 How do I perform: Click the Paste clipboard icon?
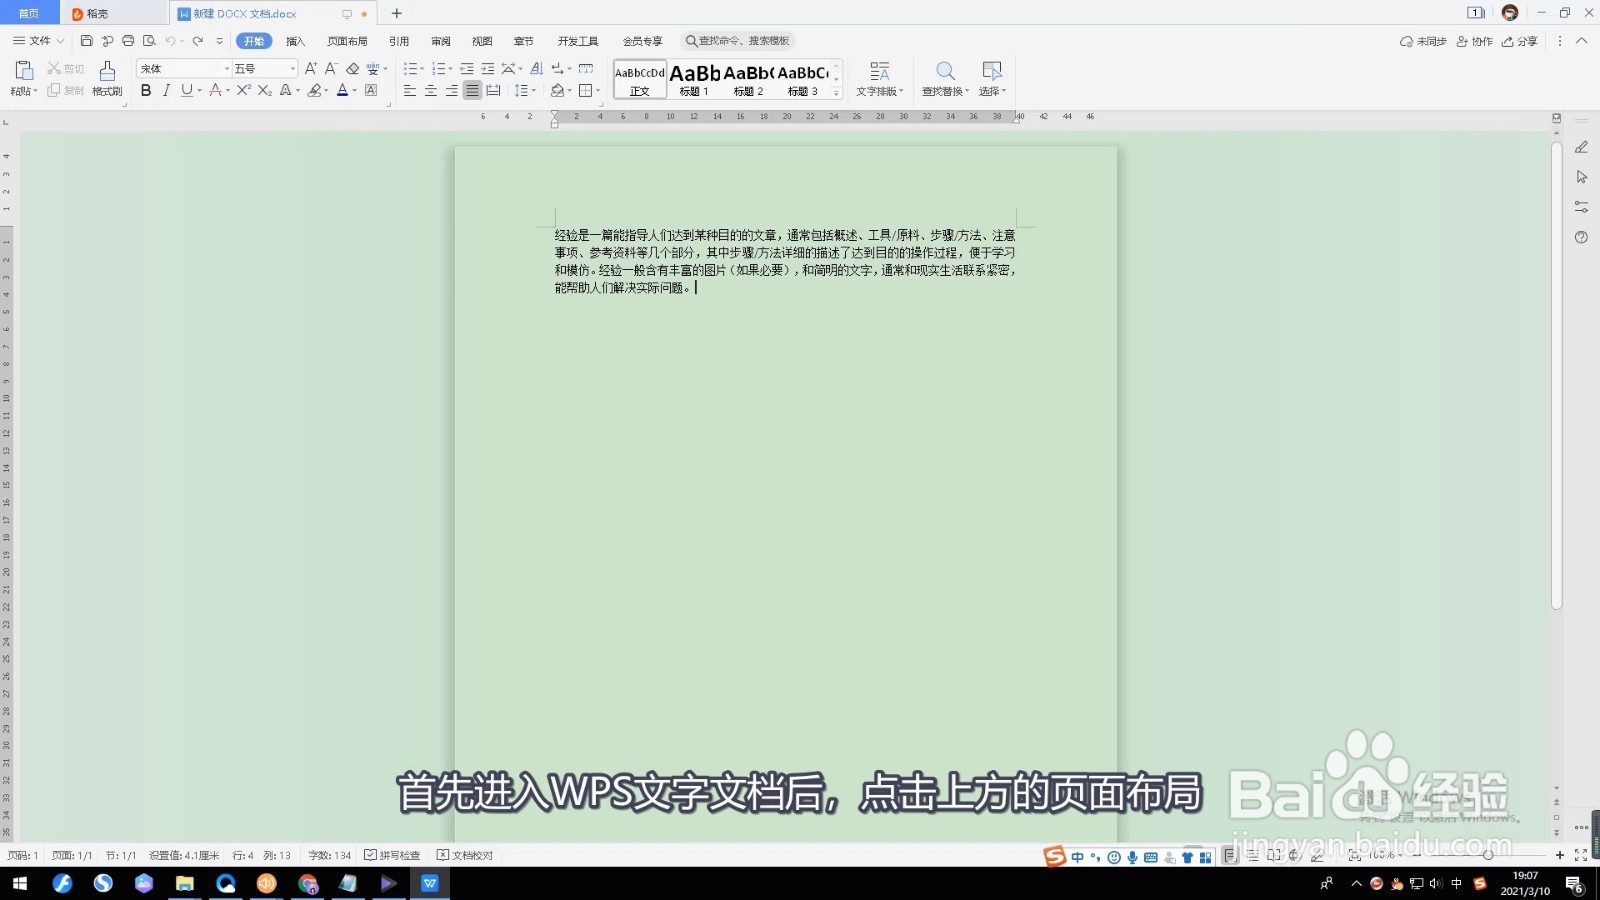click(24, 70)
